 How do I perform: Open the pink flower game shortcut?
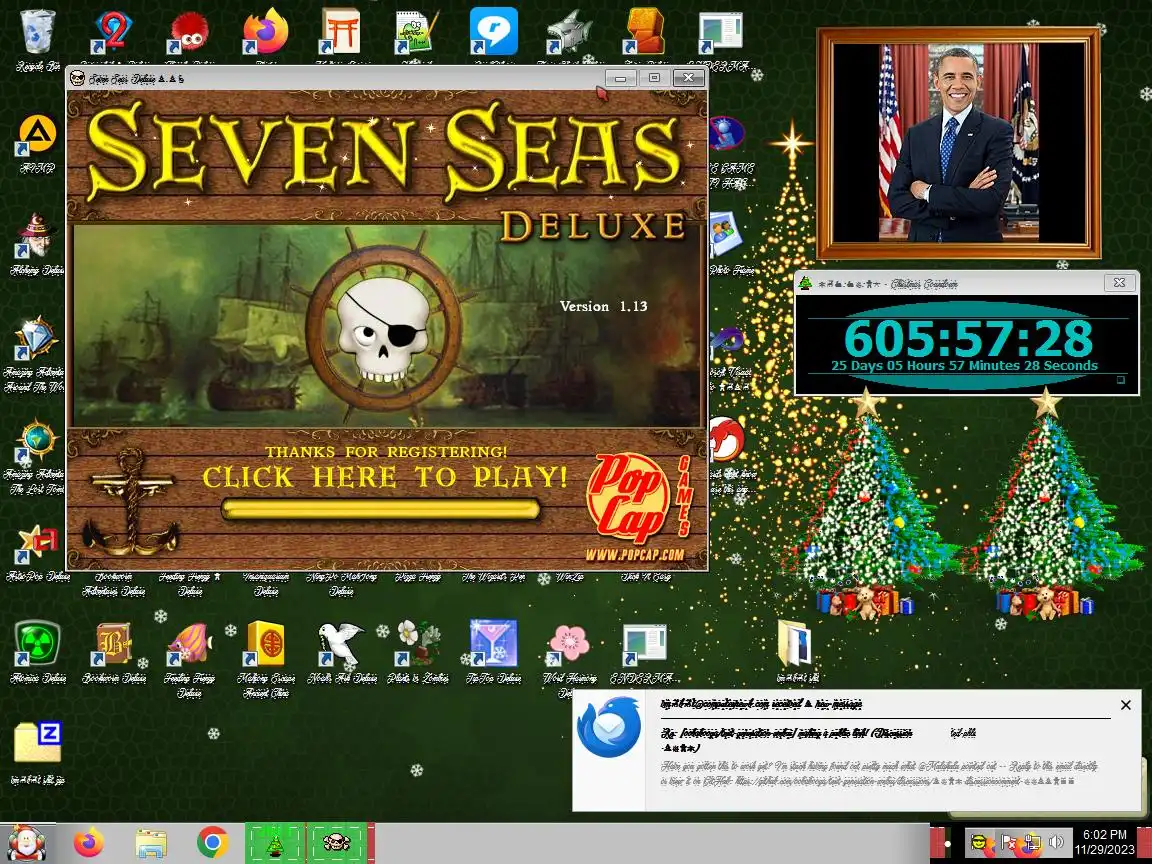click(569, 643)
